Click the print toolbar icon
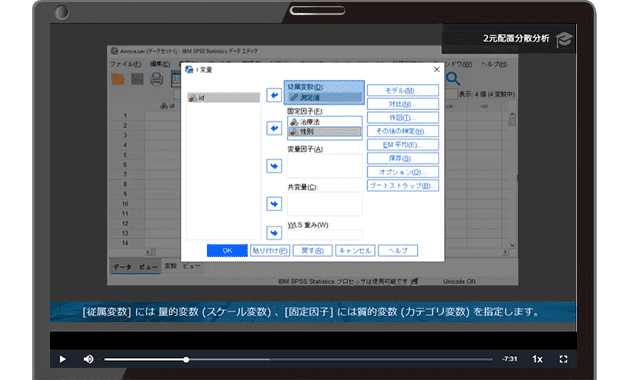 coord(156,79)
